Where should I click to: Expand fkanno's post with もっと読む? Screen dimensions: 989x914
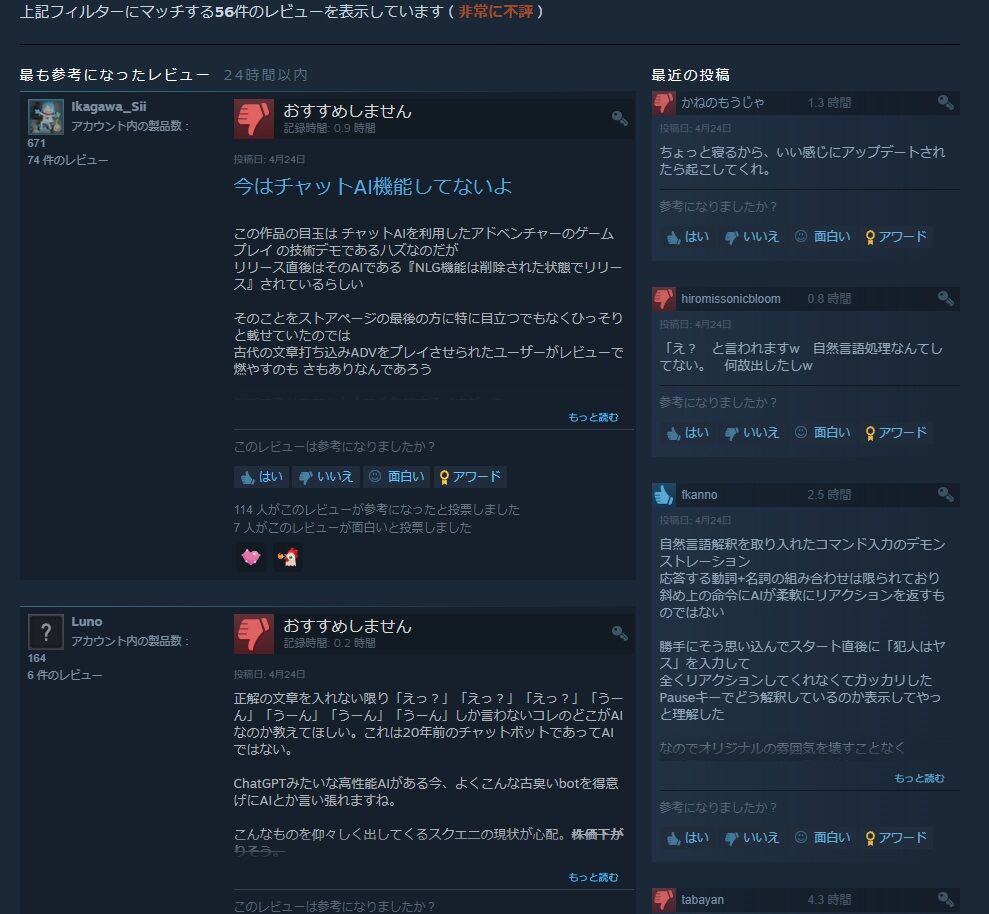(x=919, y=778)
